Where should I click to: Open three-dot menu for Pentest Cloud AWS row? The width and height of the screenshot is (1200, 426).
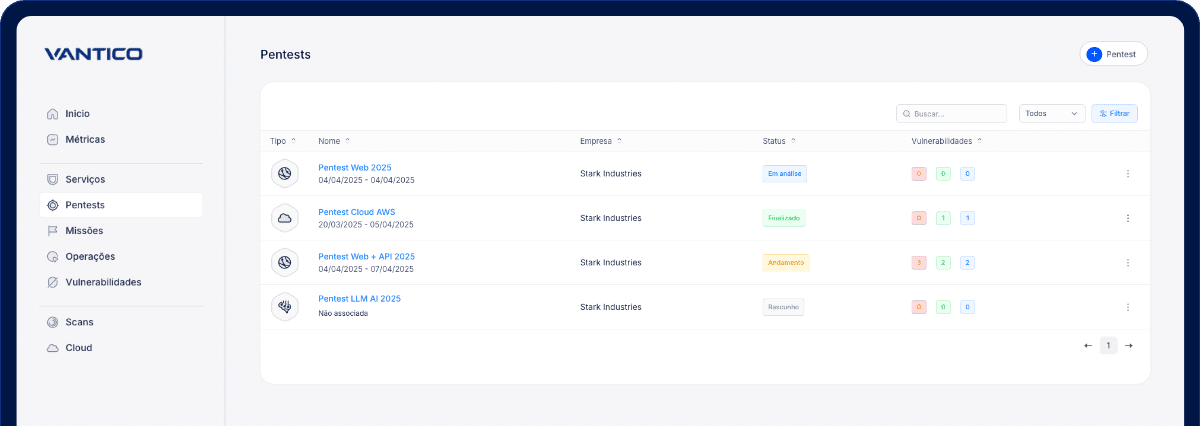point(1128,218)
